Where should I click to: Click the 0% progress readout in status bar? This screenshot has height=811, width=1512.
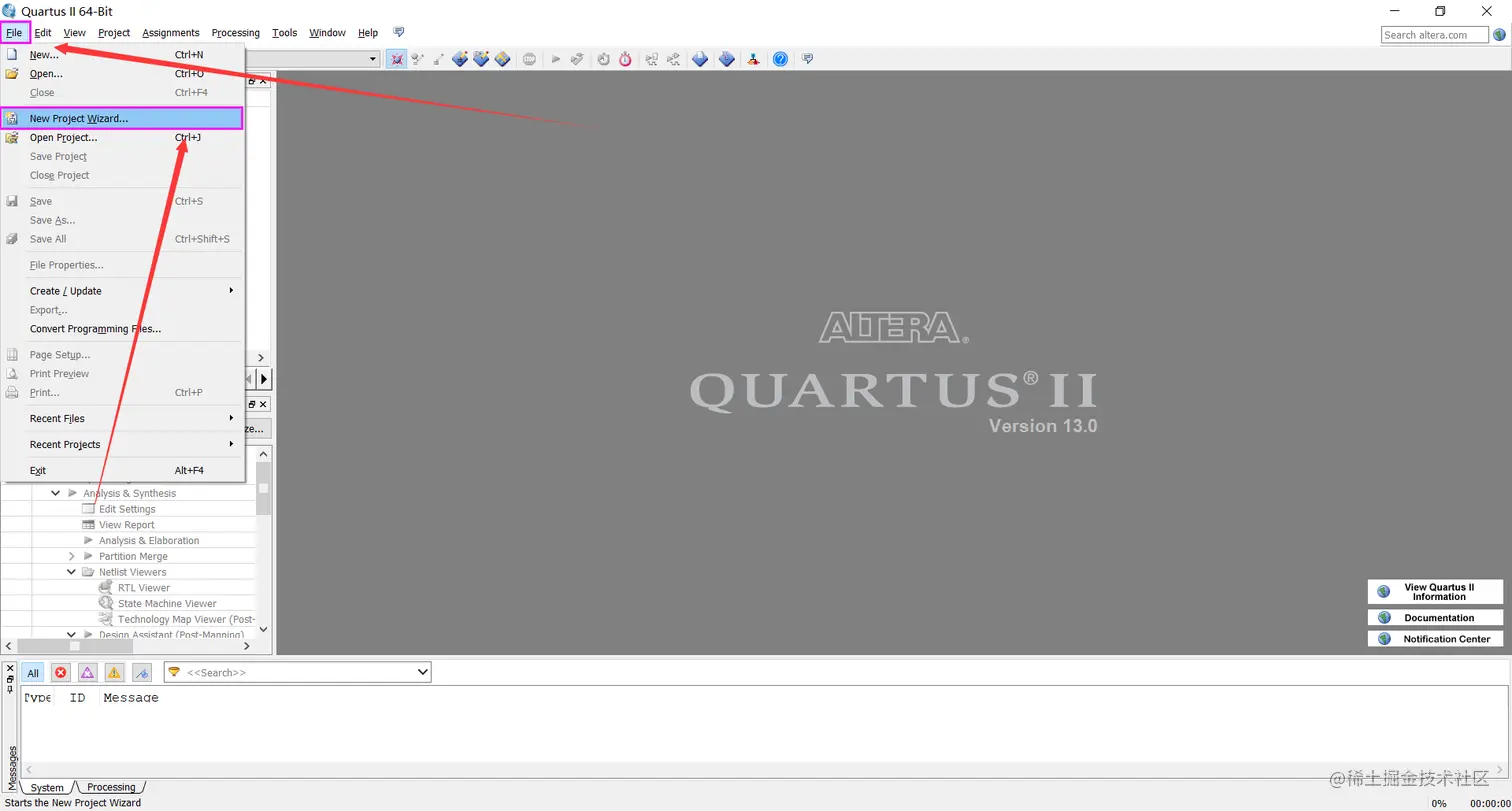click(x=1439, y=803)
